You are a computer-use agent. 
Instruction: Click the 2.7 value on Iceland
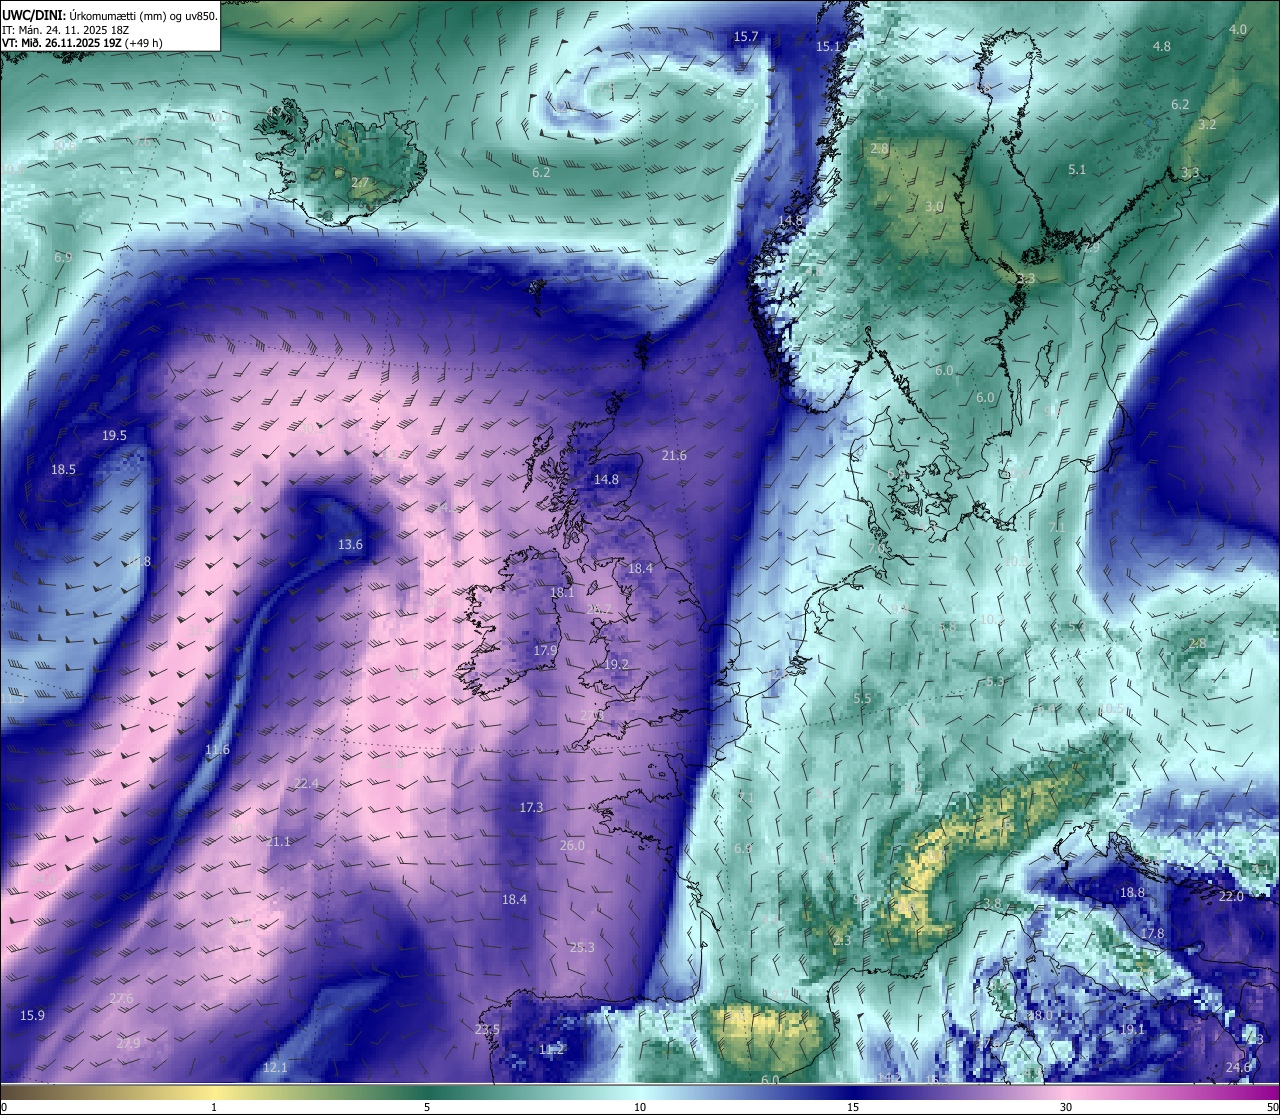tap(360, 183)
